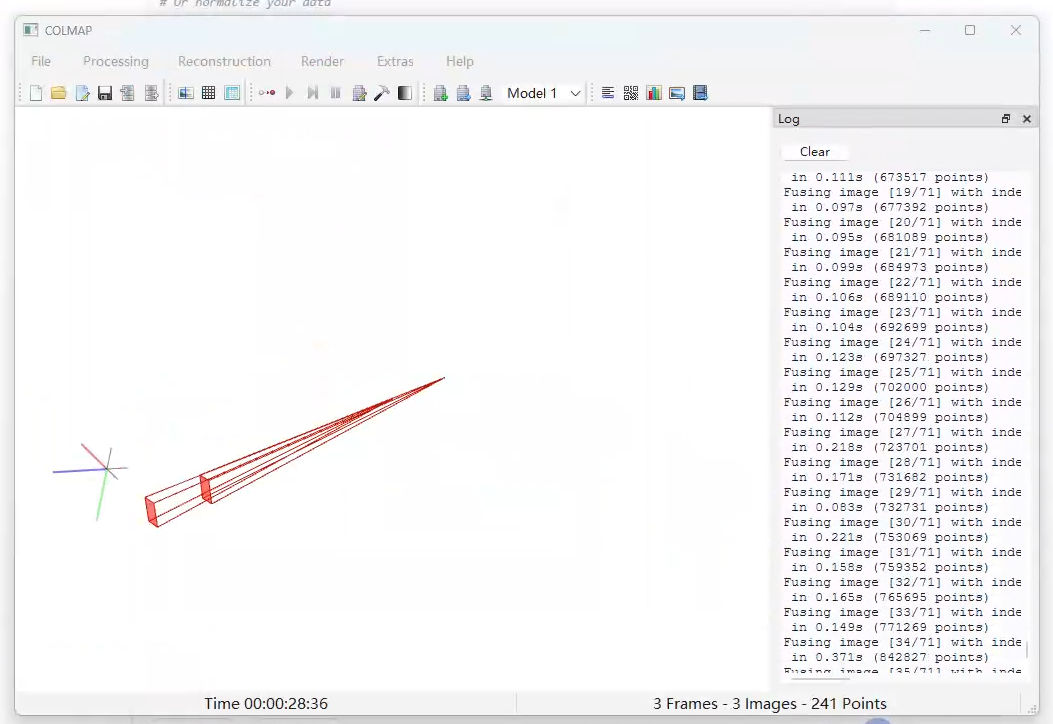The height and width of the screenshot is (724, 1053).
Task: Open Database management icon
Action: tap(232, 93)
